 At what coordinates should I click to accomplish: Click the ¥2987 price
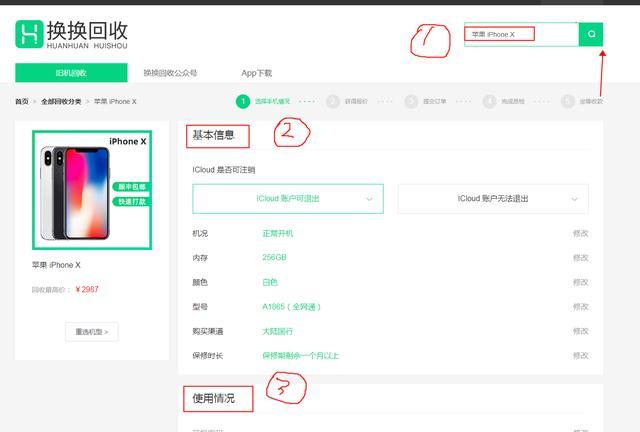click(87, 289)
